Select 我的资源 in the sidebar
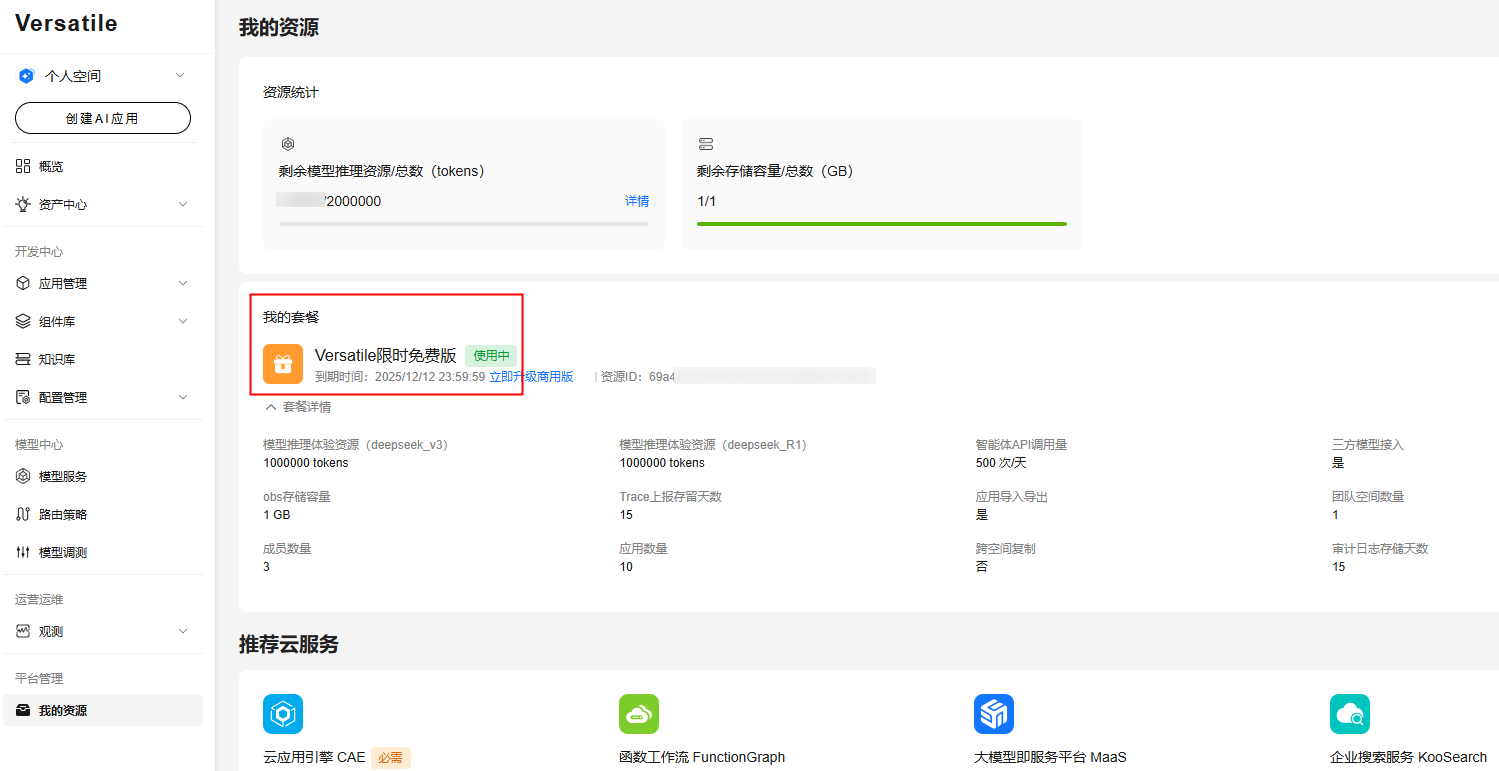1499x771 pixels. [x=102, y=710]
